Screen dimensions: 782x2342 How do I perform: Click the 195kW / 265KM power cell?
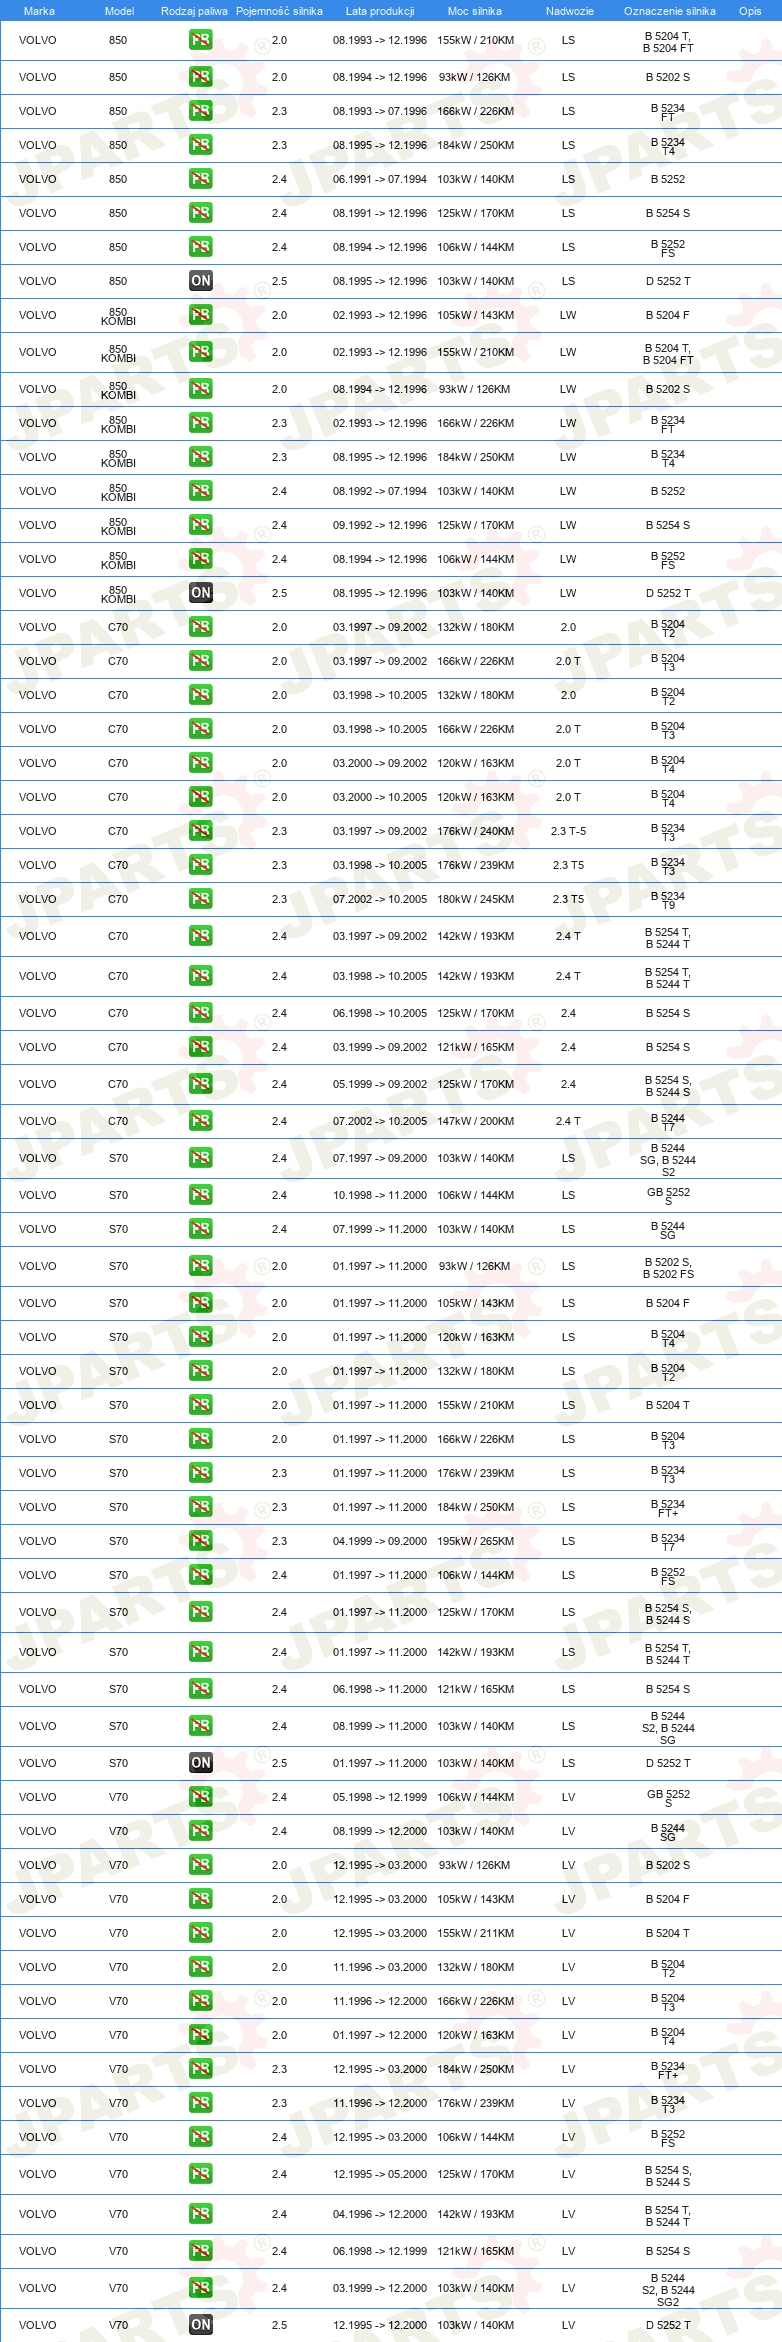pos(475,1541)
